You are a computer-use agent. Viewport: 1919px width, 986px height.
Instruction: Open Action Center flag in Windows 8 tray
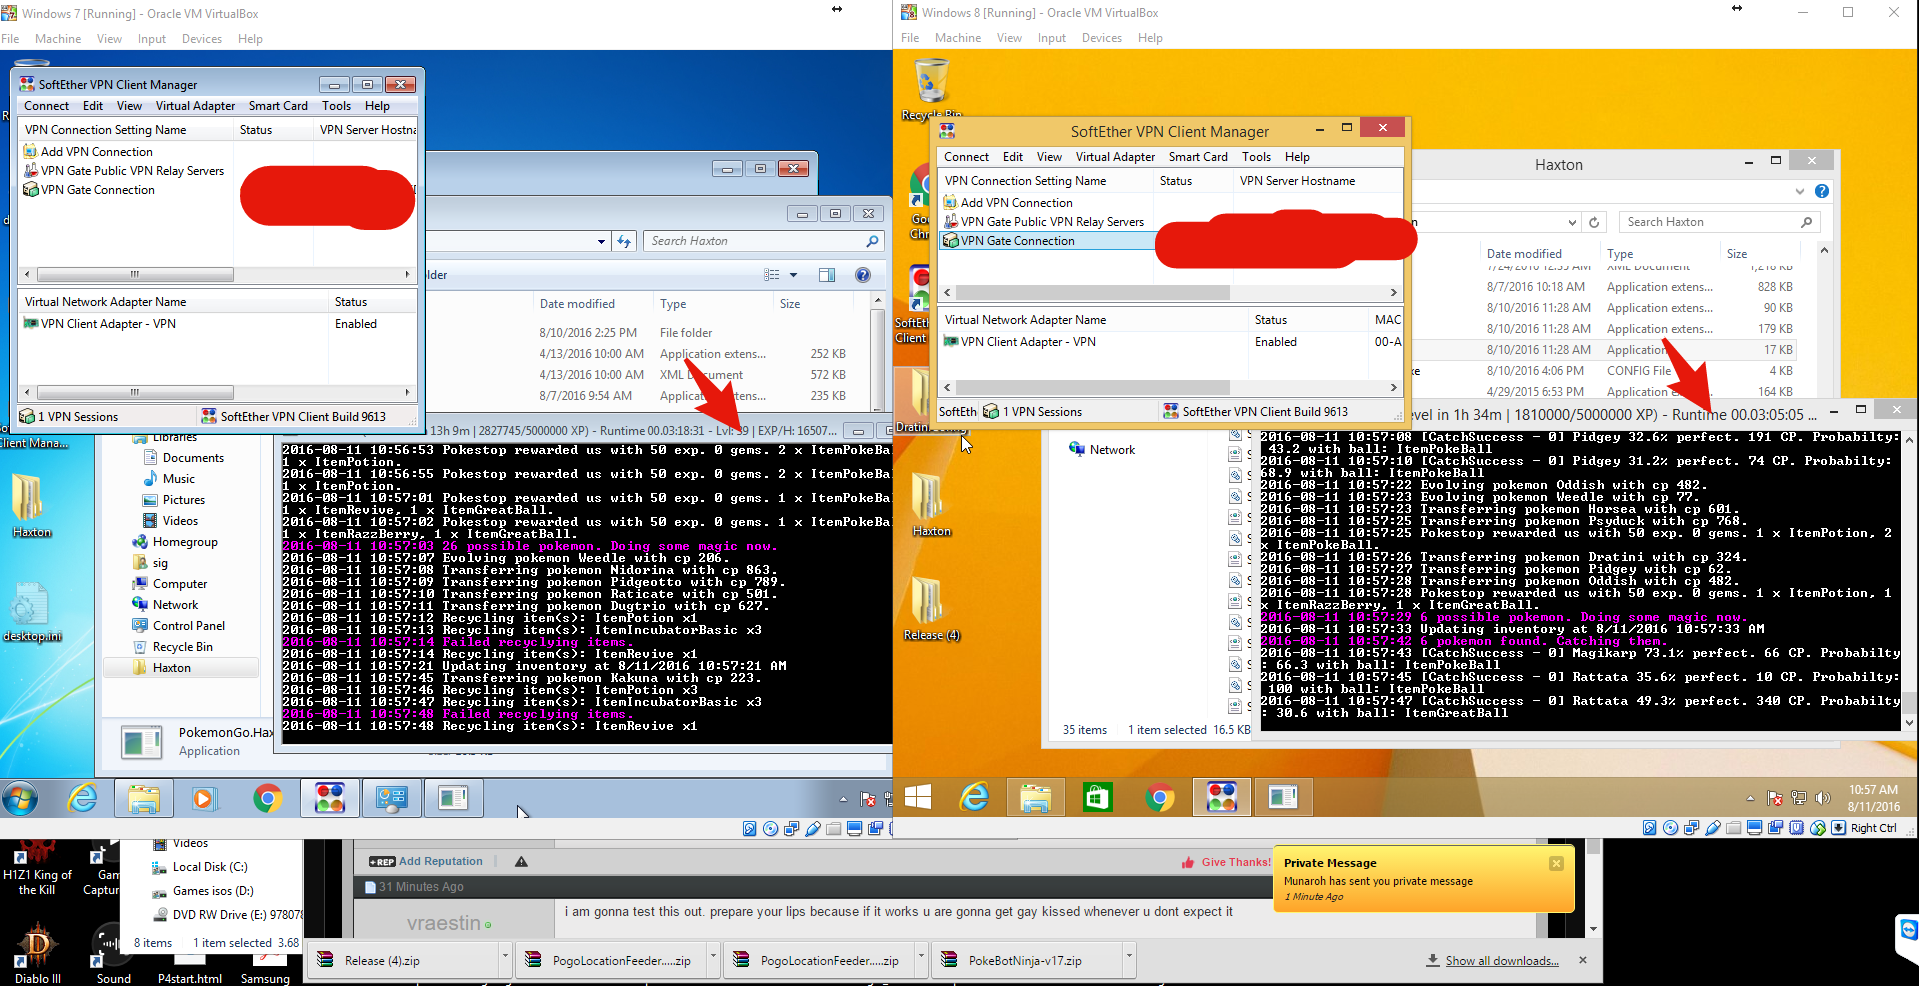1775,798
